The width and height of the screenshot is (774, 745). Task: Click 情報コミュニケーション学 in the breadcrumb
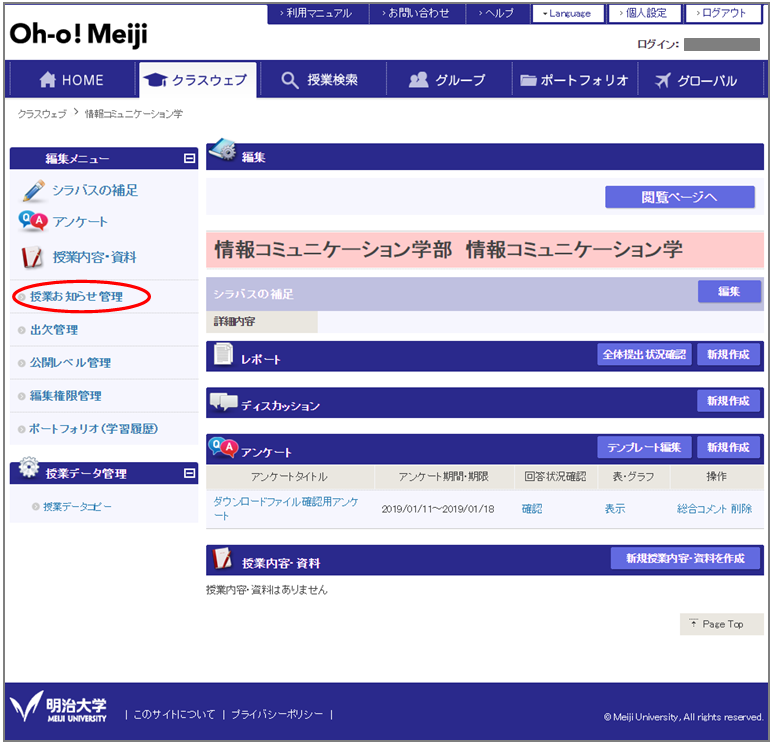(x=134, y=114)
